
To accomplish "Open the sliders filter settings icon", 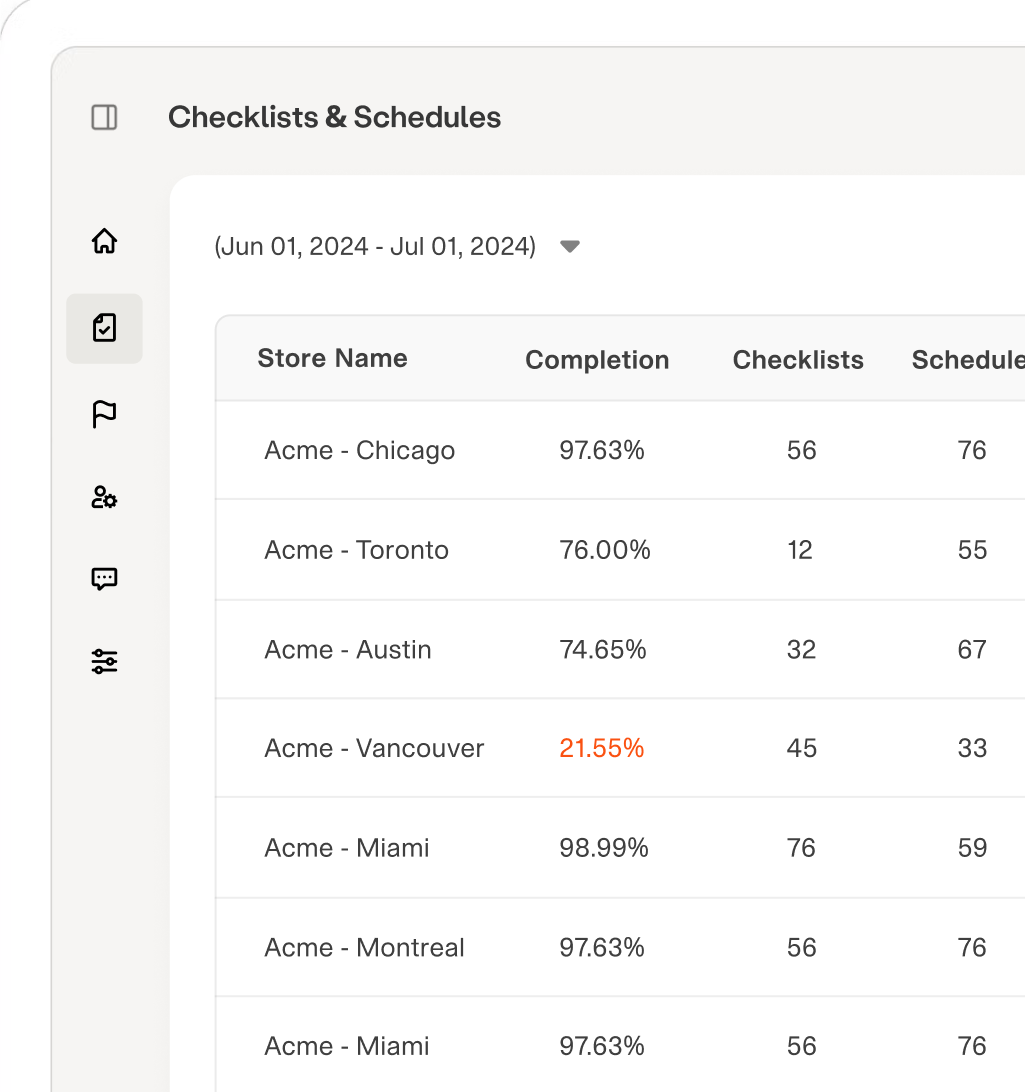I will pyautogui.click(x=104, y=661).
